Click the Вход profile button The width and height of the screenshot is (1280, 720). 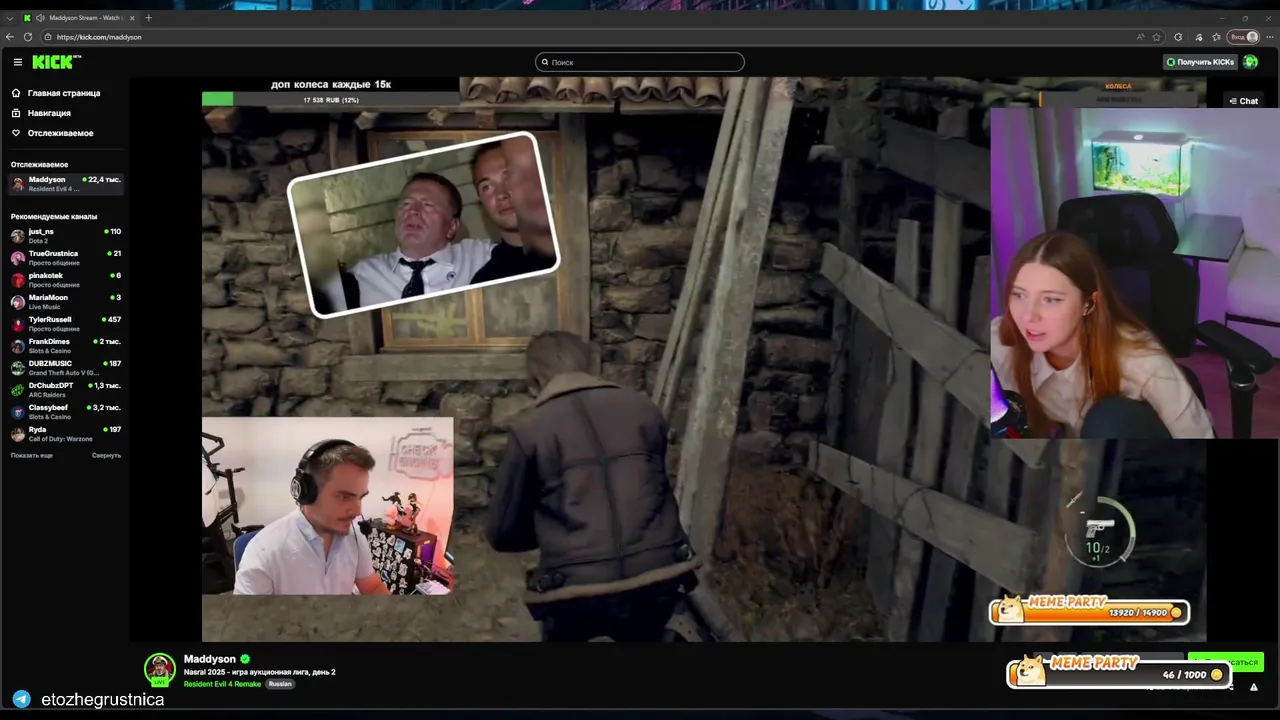1244,37
